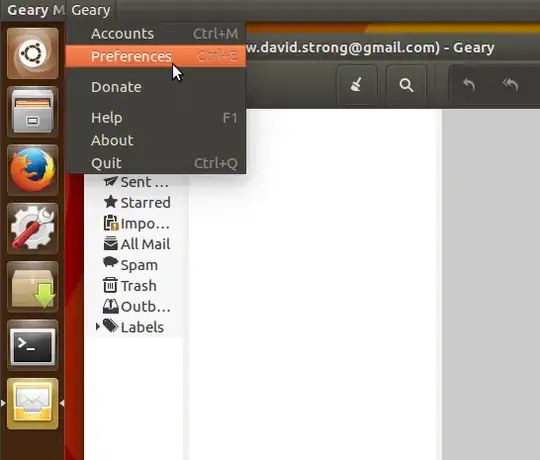Viewport: 540px width, 460px height.
Task: Click the Reply arrow button
Action: coord(469,84)
